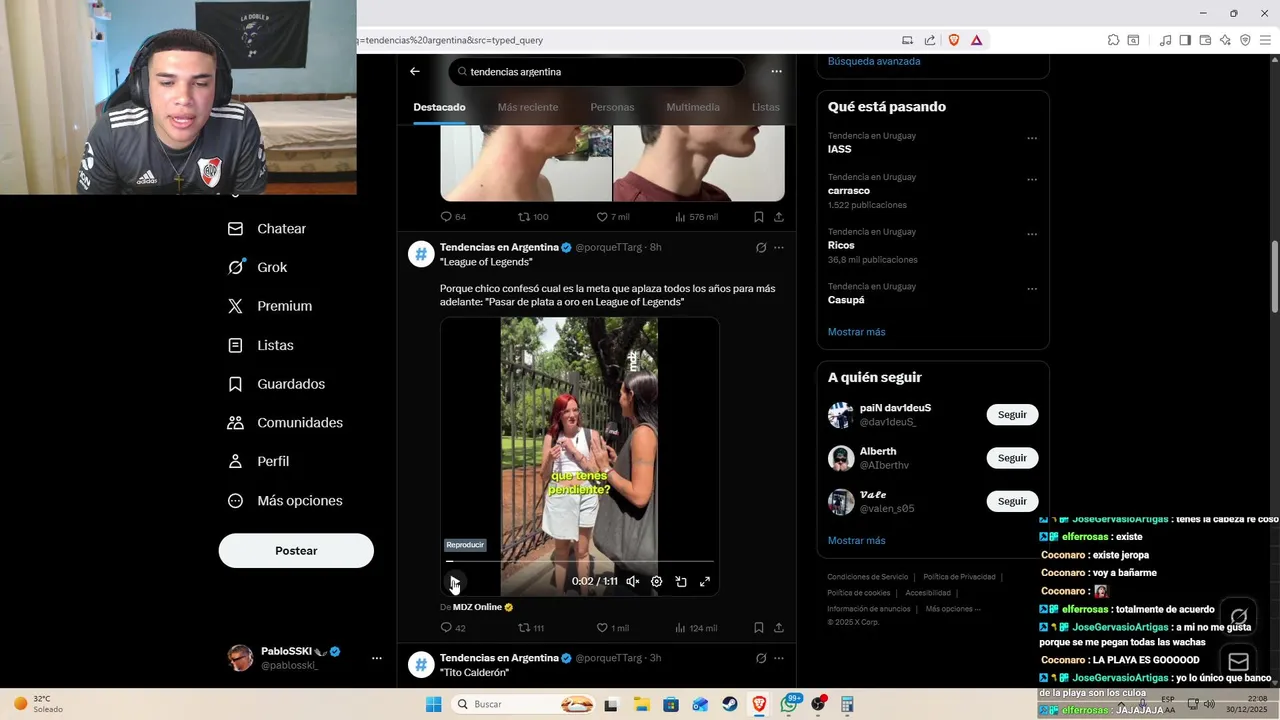Open Listas in the sidebar
The height and width of the screenshot is (720, 1280).
261,345
